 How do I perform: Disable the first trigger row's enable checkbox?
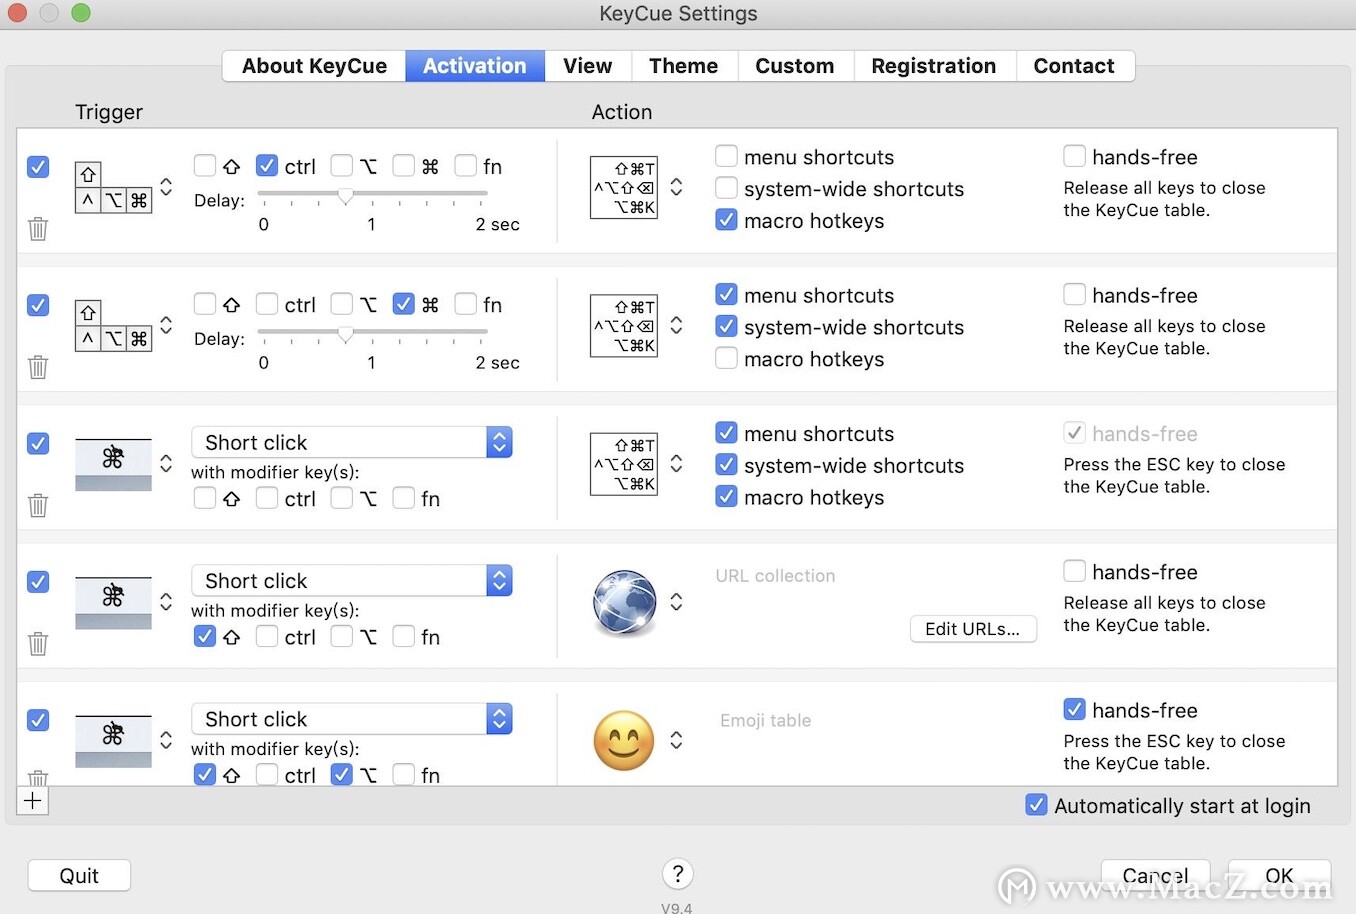[38, 166]
